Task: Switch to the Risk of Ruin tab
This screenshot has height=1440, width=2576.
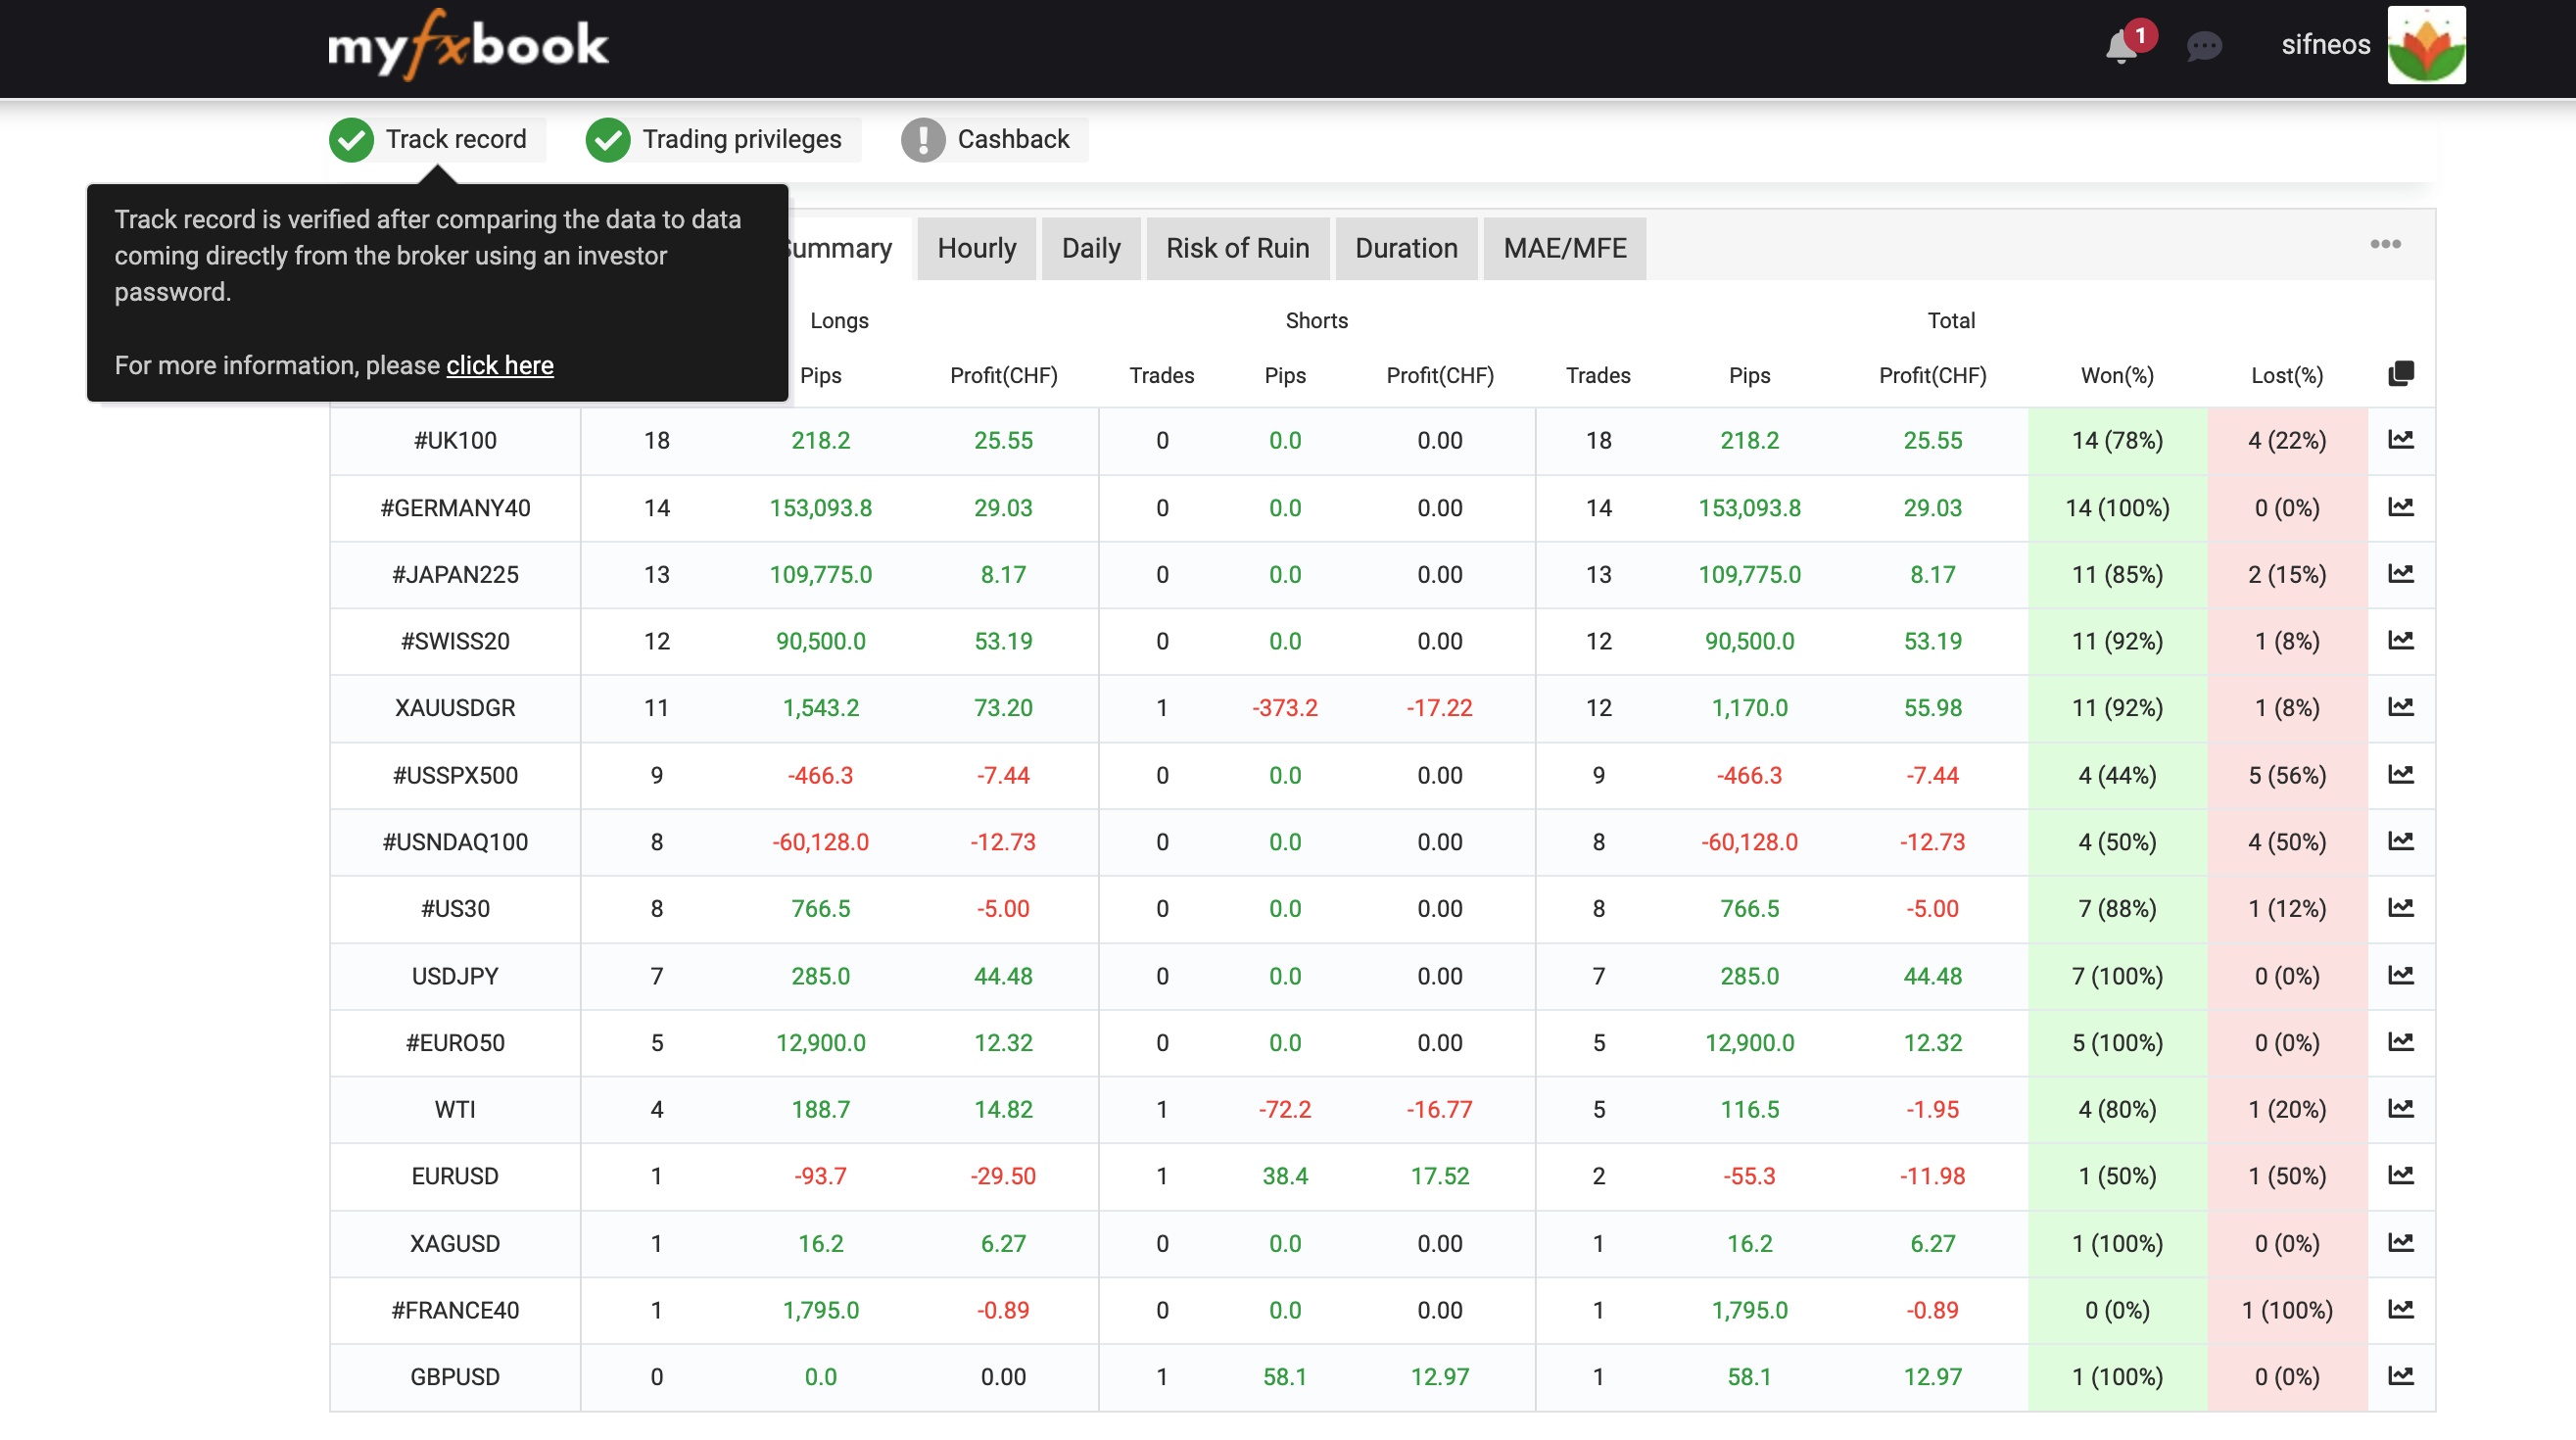Action: 1237,249
